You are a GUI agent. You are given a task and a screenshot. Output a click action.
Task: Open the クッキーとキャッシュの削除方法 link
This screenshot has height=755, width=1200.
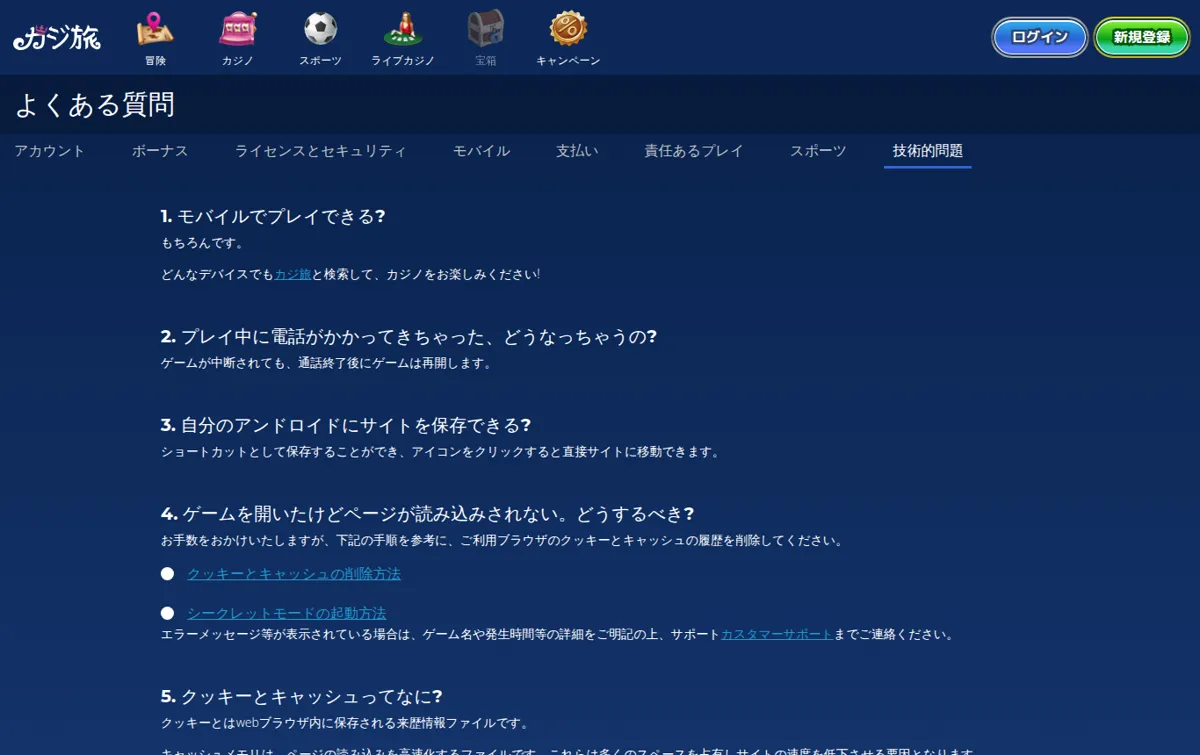tap(294, 574)
